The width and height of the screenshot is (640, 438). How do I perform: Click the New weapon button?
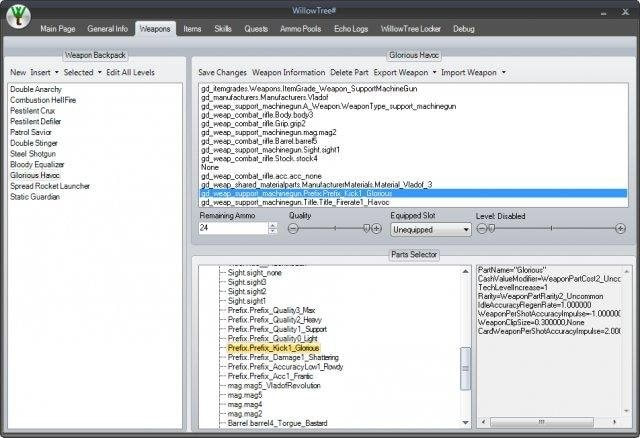point(18,73)
